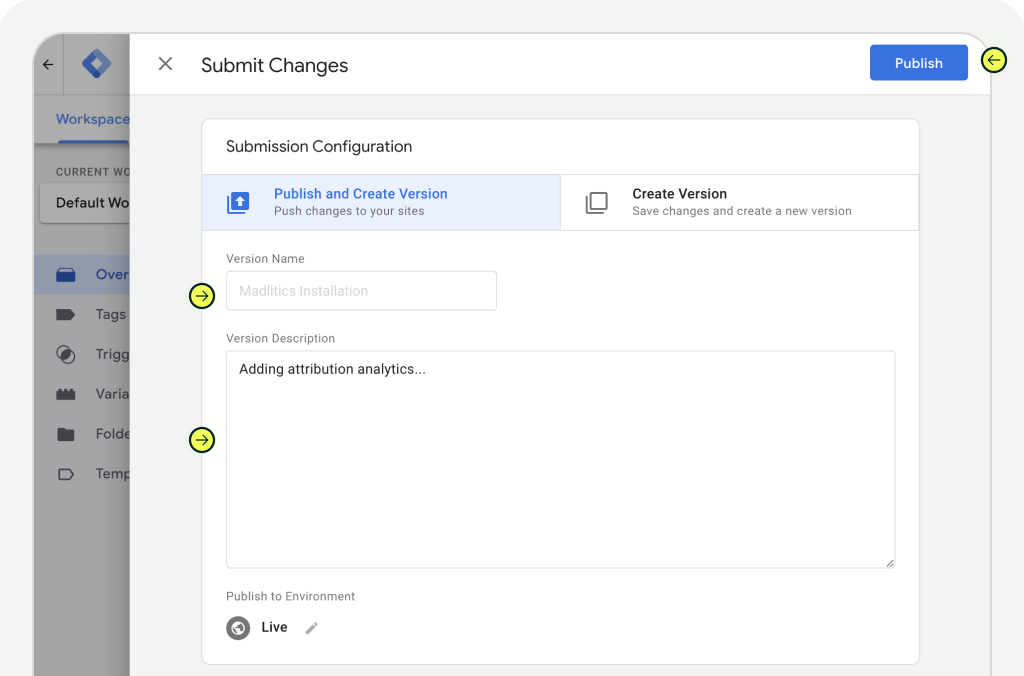Image resolution: width=1024 pixels, height=676 pixels.
Task: Open Triggers in the sidebar
Action: (82, 354)
